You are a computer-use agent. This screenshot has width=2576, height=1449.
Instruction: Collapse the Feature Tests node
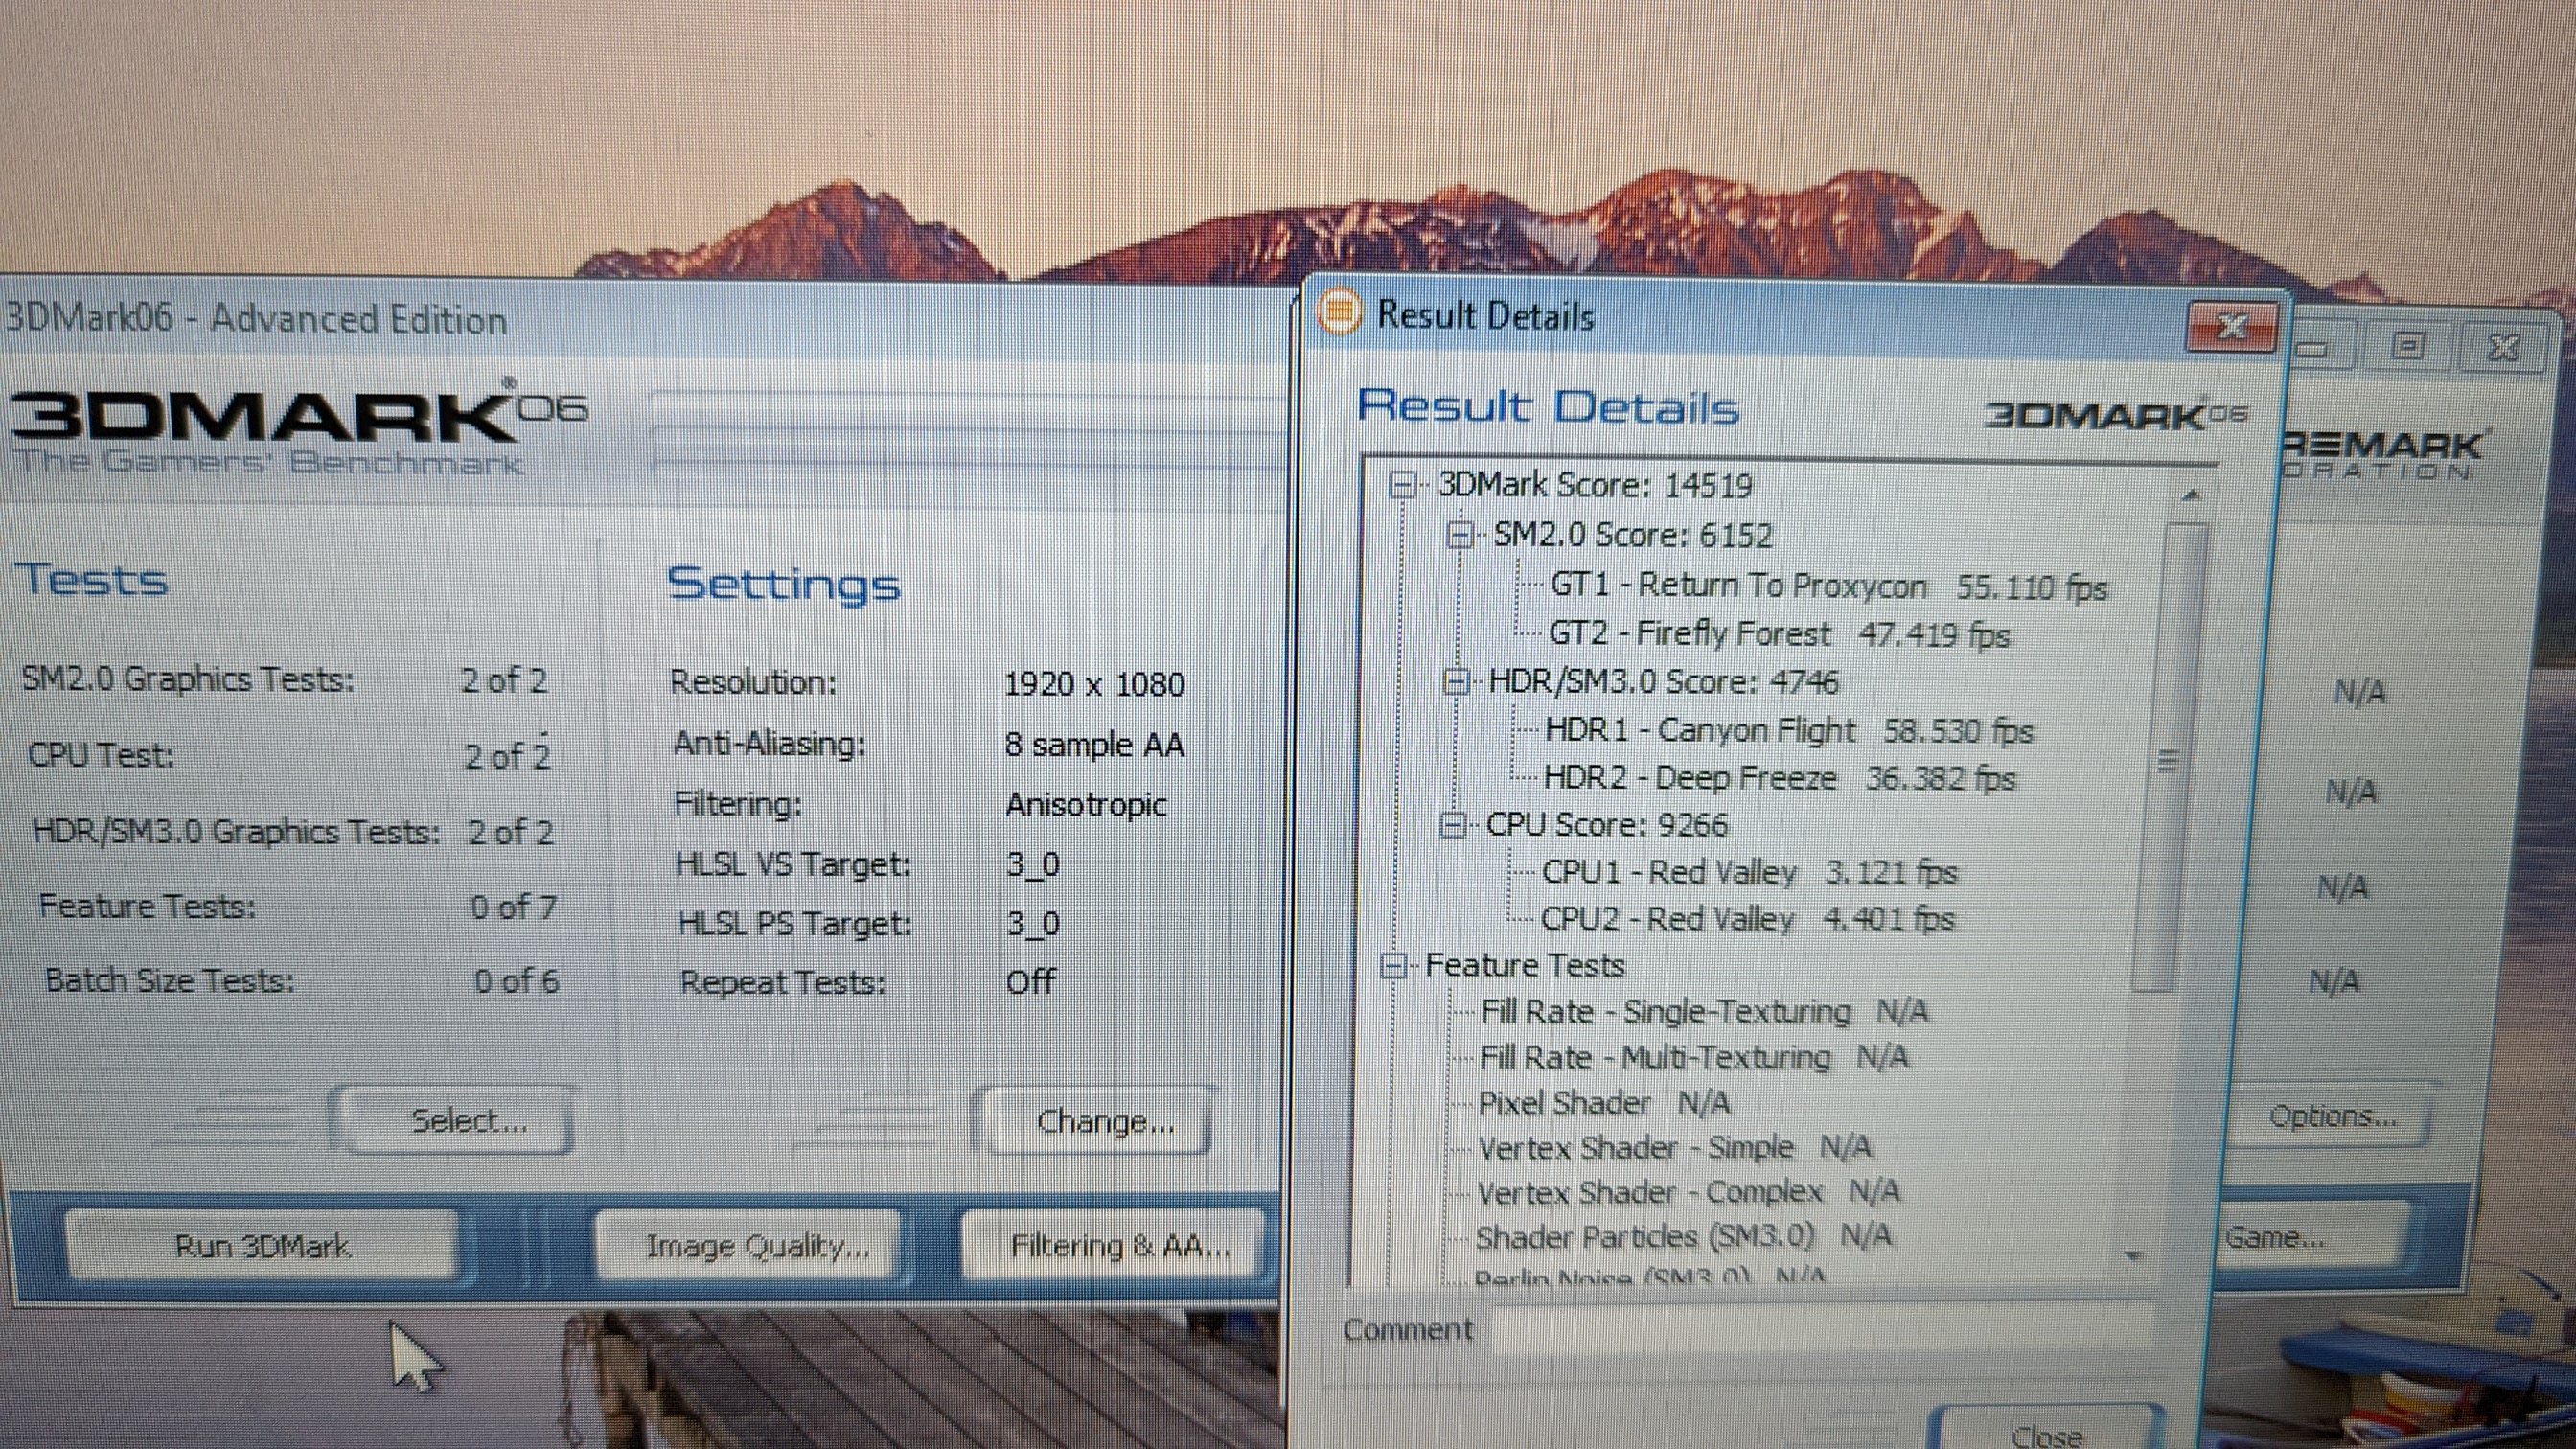coord(1393,966)
